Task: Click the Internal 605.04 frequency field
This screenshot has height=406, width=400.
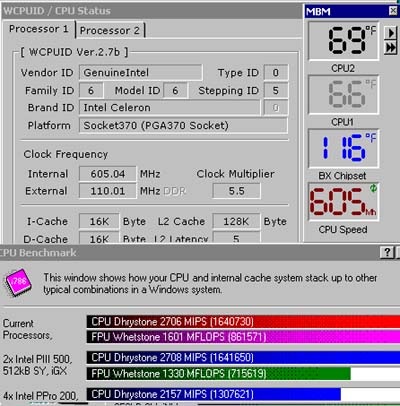Action: (107, 174)
